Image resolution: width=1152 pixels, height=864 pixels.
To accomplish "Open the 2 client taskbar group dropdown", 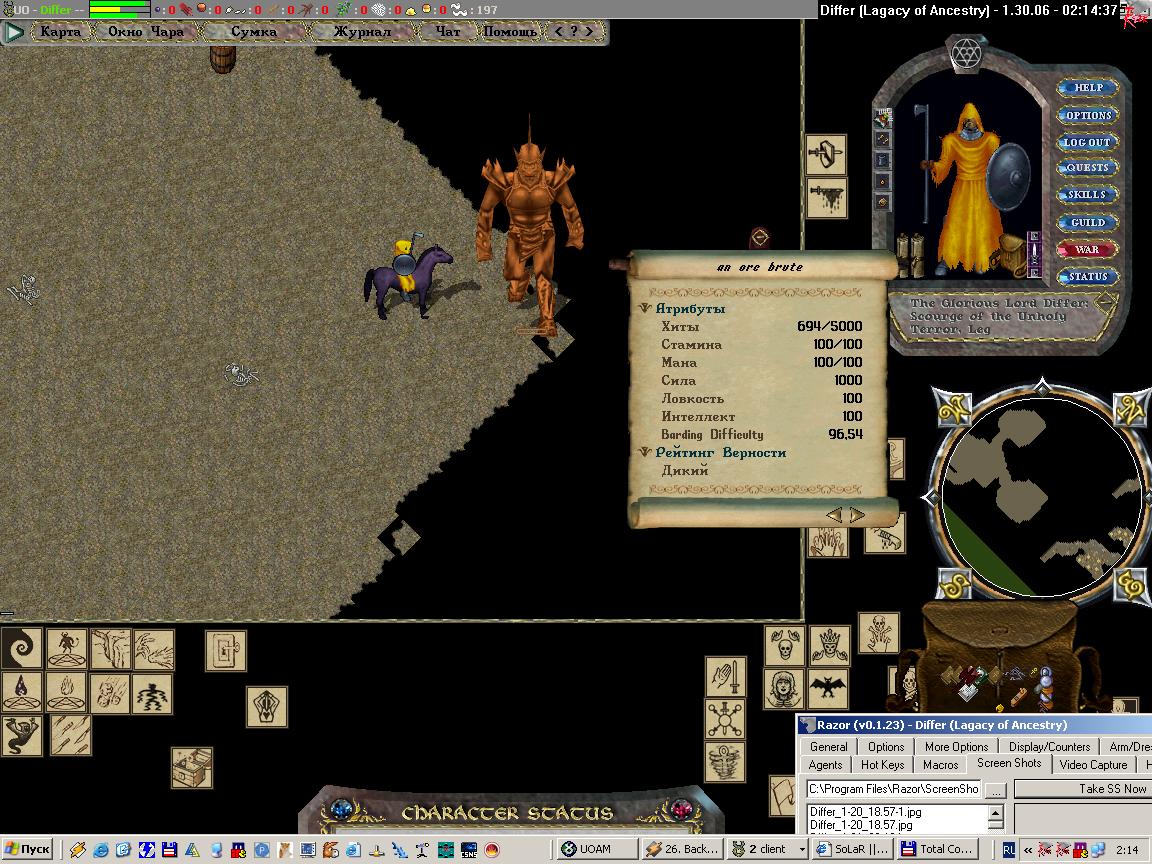I will [801, 849].
